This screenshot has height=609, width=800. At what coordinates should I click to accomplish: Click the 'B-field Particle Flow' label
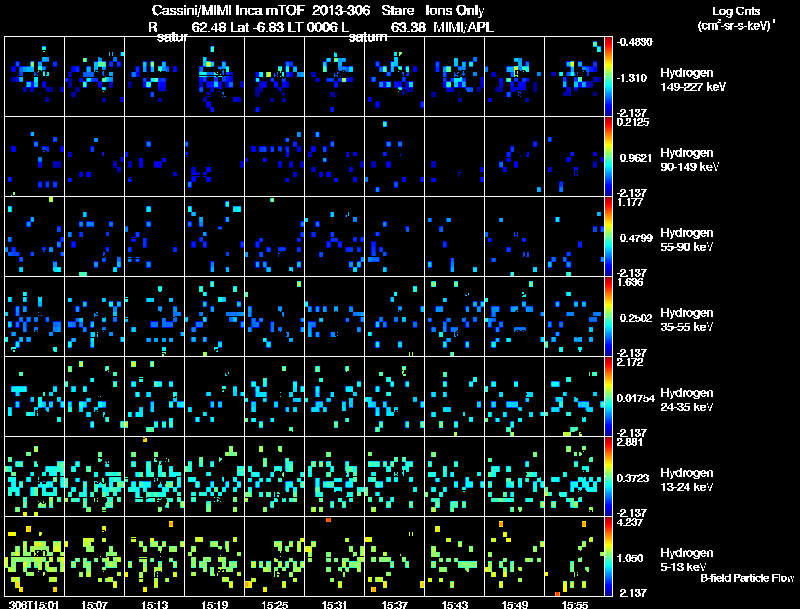[x=747, y=578]
